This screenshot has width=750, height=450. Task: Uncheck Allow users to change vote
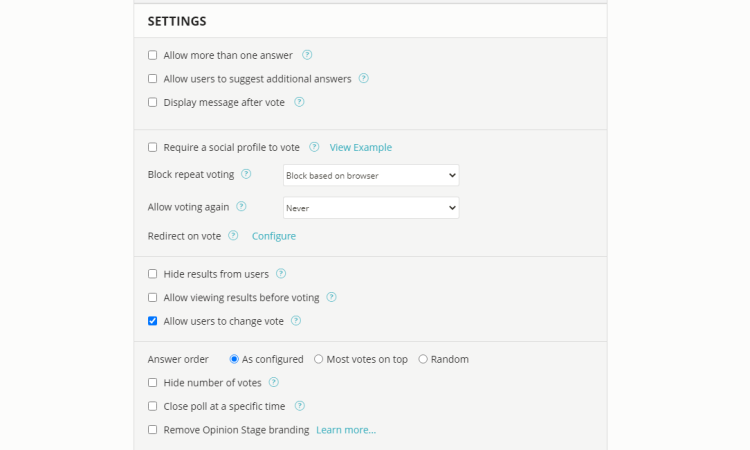pyautogui.click(x=153, y=321)
